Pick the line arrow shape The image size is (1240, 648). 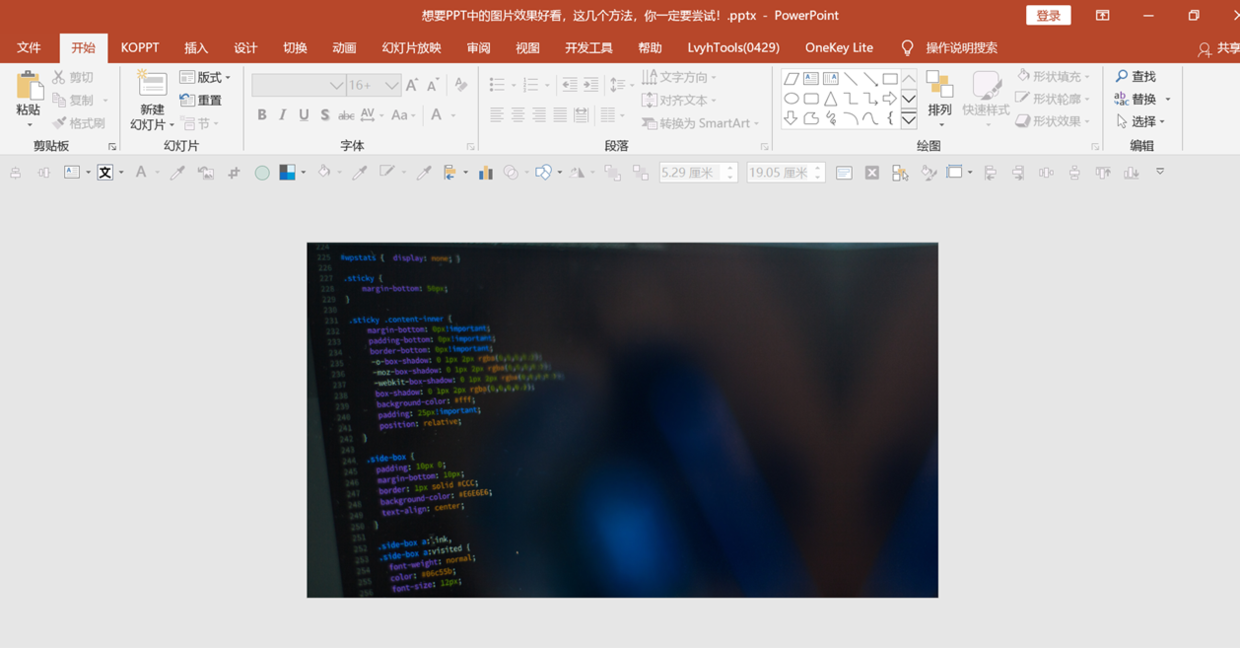pyautogui.click(x=870, y=79)
